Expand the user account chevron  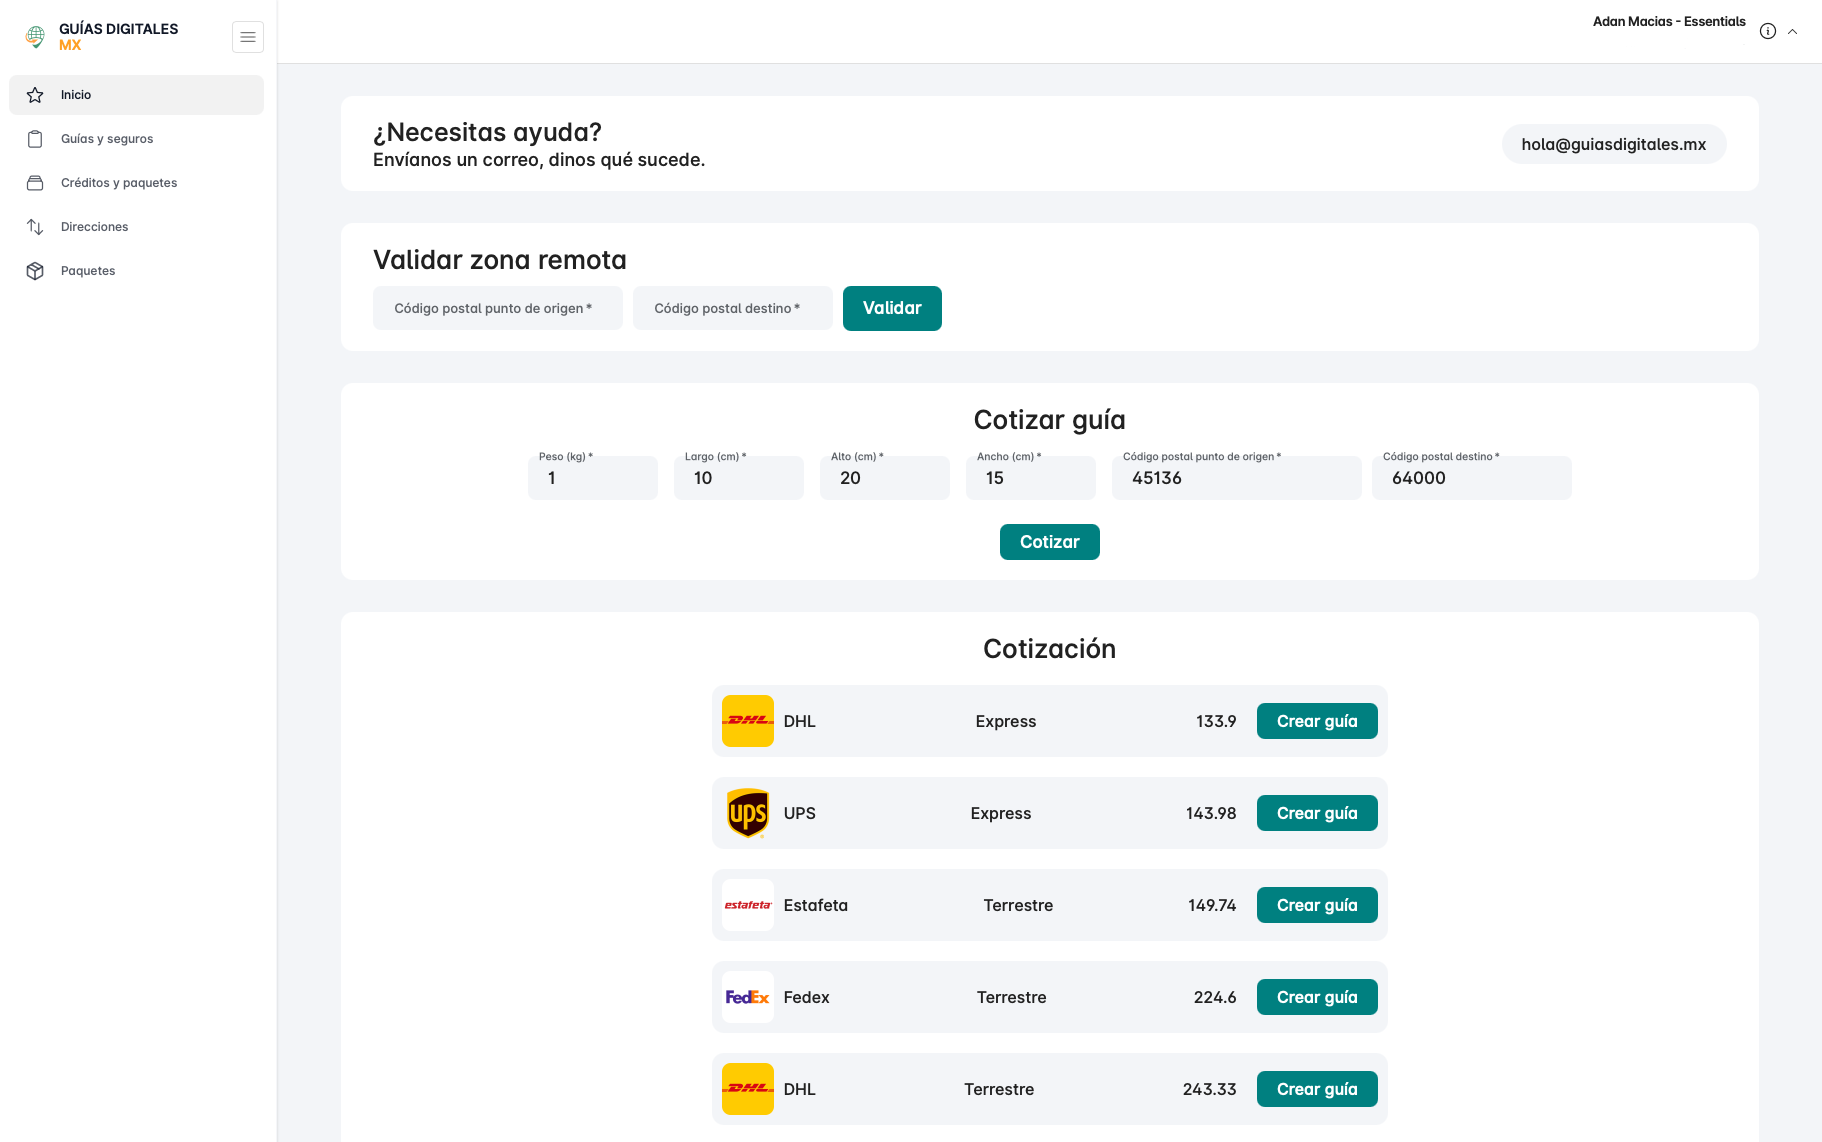(x=1792, y=31)
